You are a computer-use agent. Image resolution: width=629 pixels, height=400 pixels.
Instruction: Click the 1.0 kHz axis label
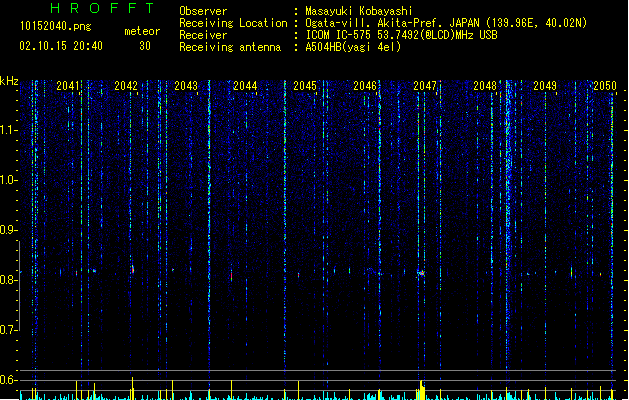pos(8,180)
